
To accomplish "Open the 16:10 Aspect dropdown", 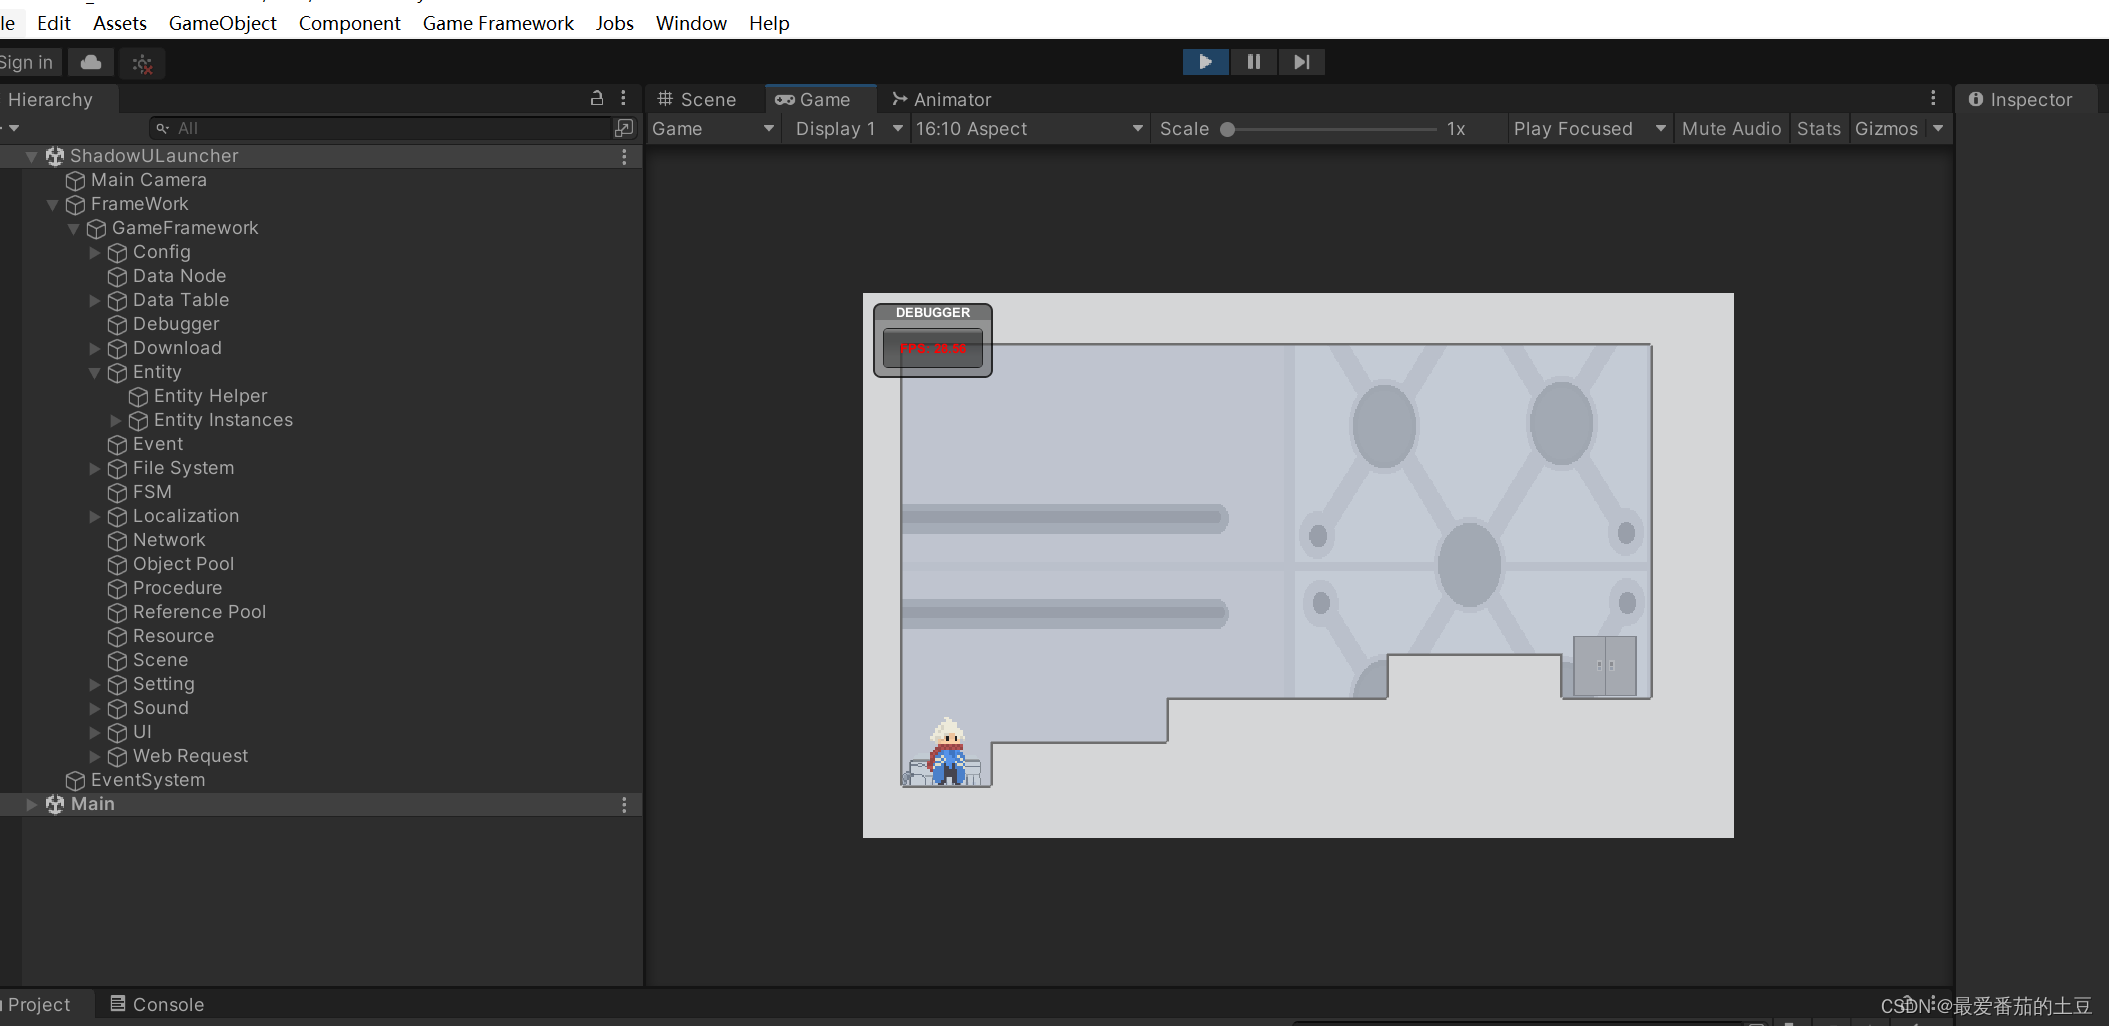I will (1030, 128).
